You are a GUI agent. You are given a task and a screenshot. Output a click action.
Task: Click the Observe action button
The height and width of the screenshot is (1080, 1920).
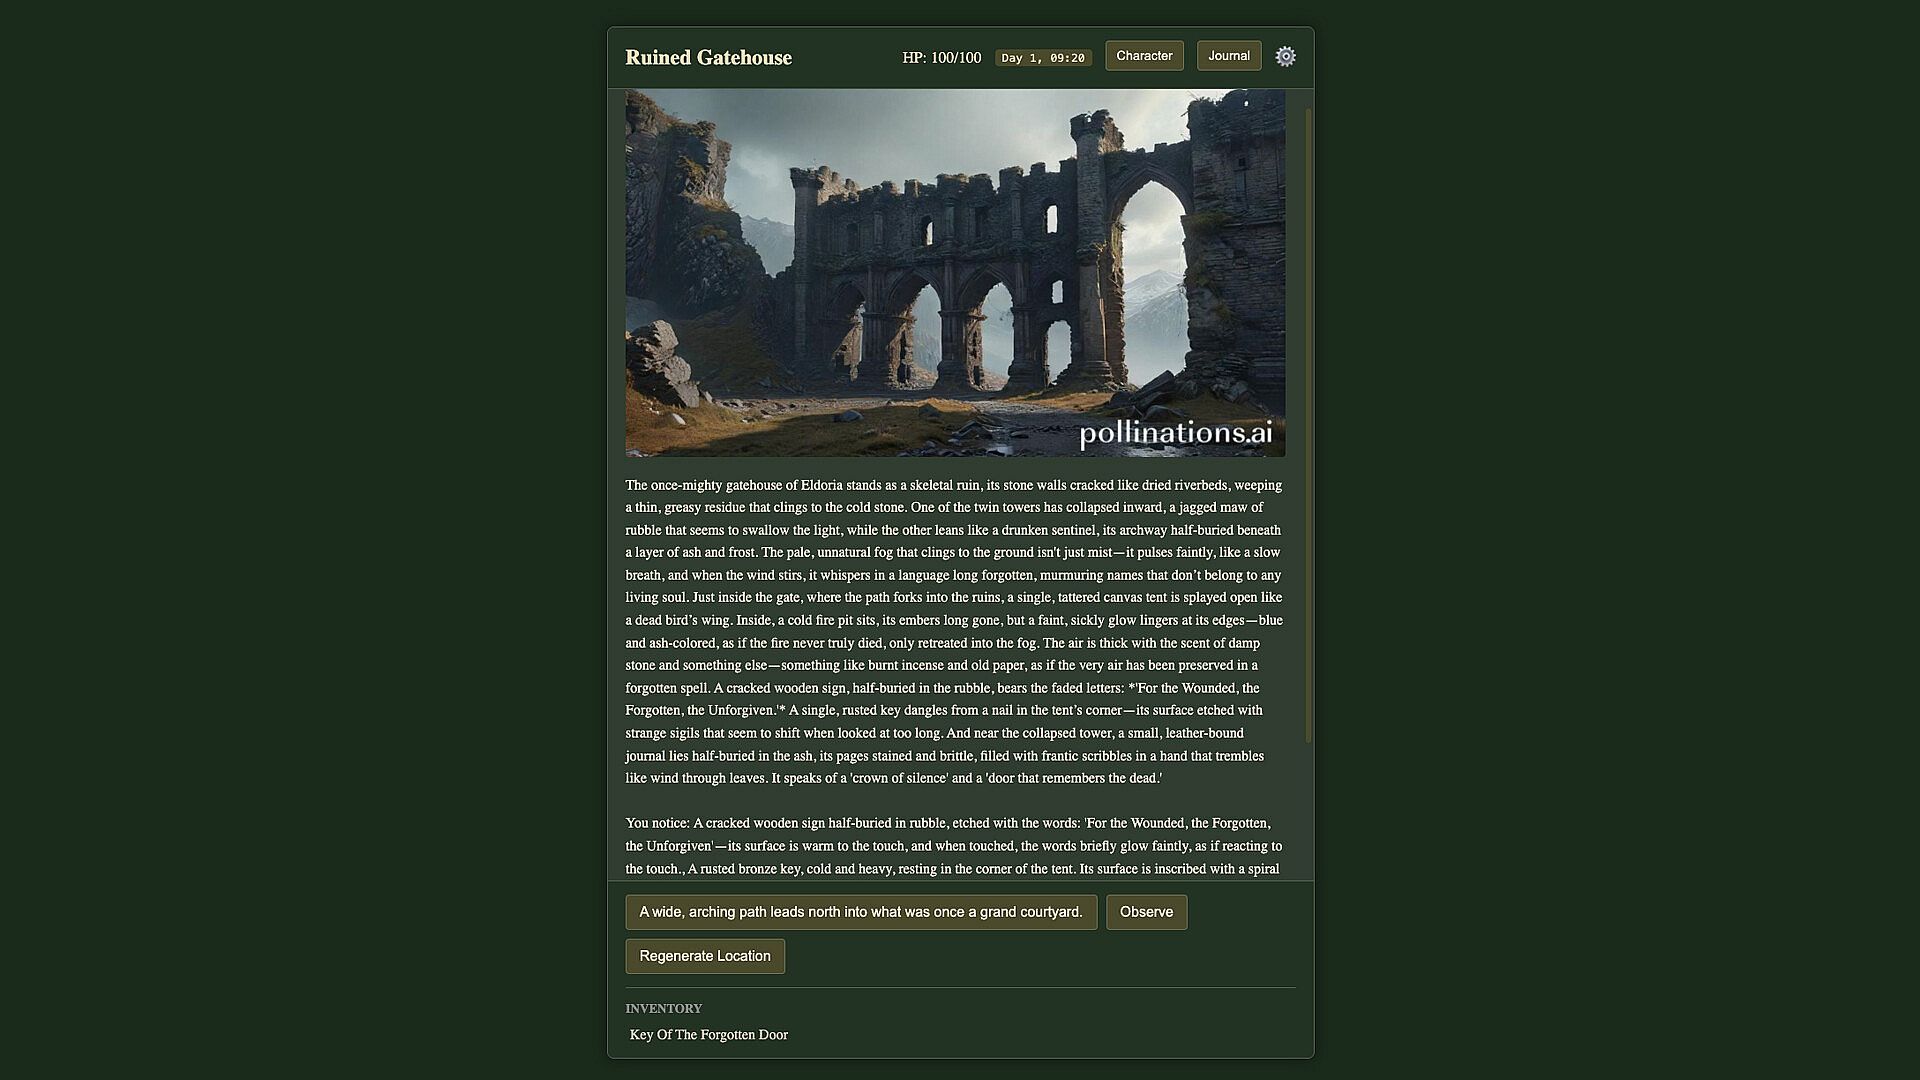click(x=1146, y=912)
